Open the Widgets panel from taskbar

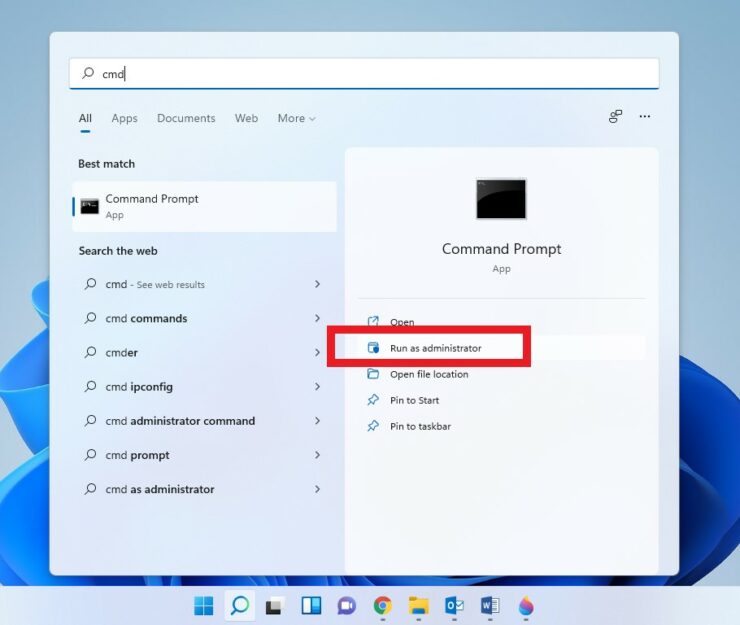311,606
